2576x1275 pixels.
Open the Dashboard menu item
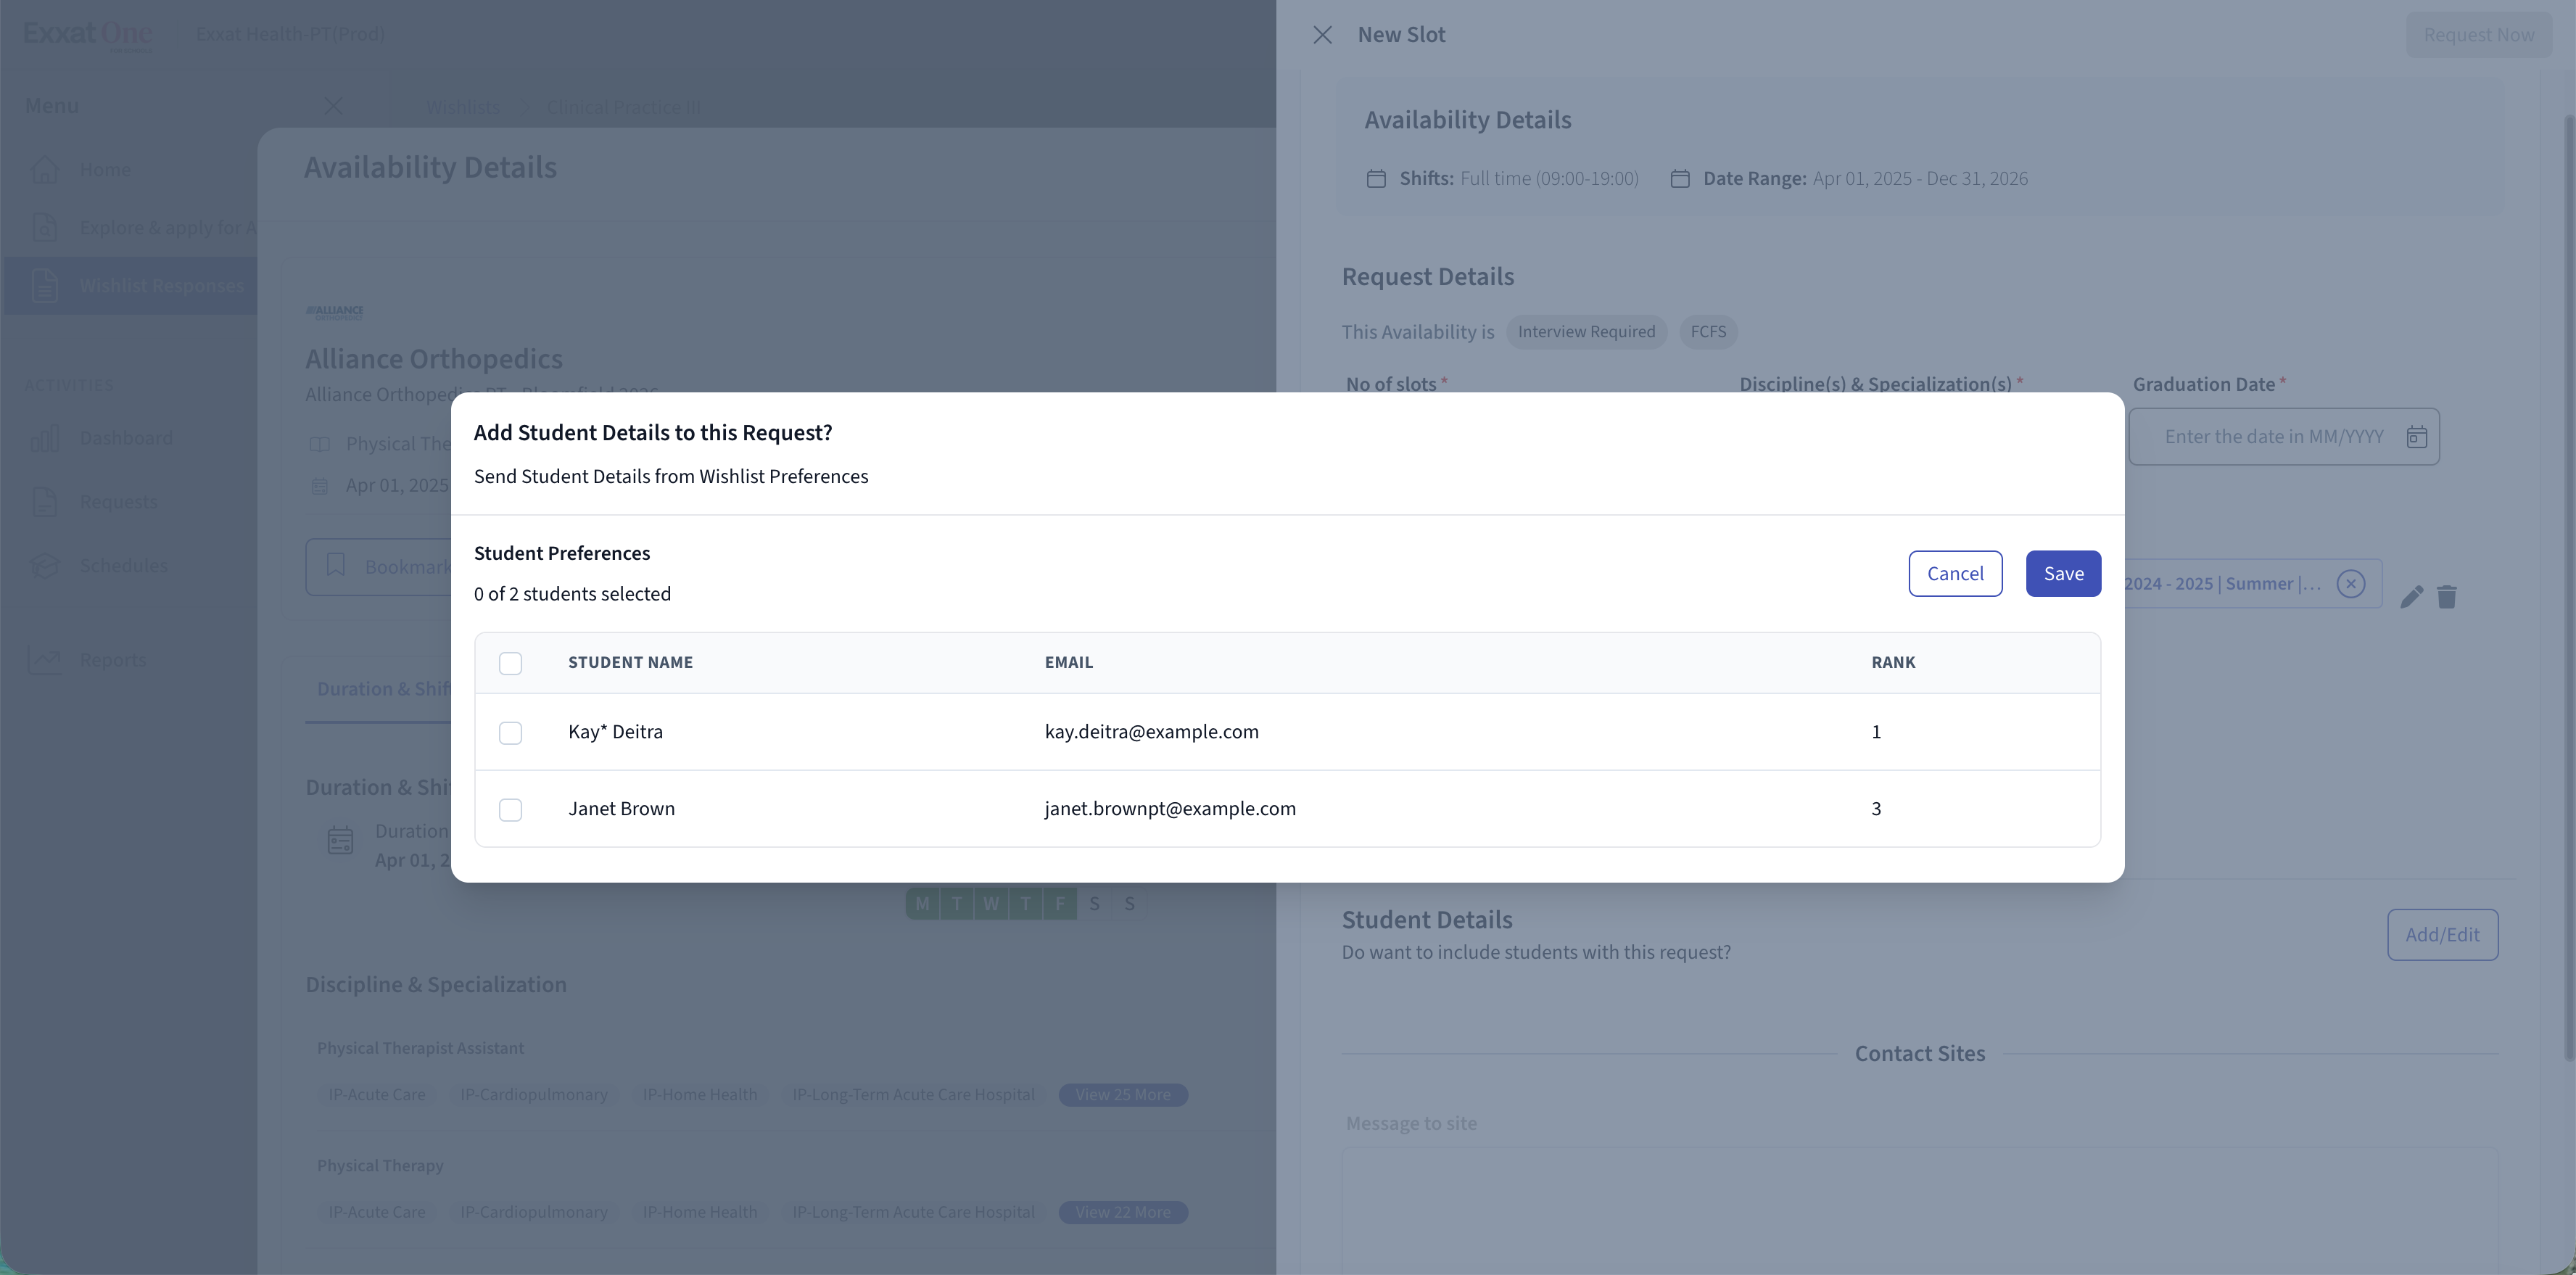[126, 438]
